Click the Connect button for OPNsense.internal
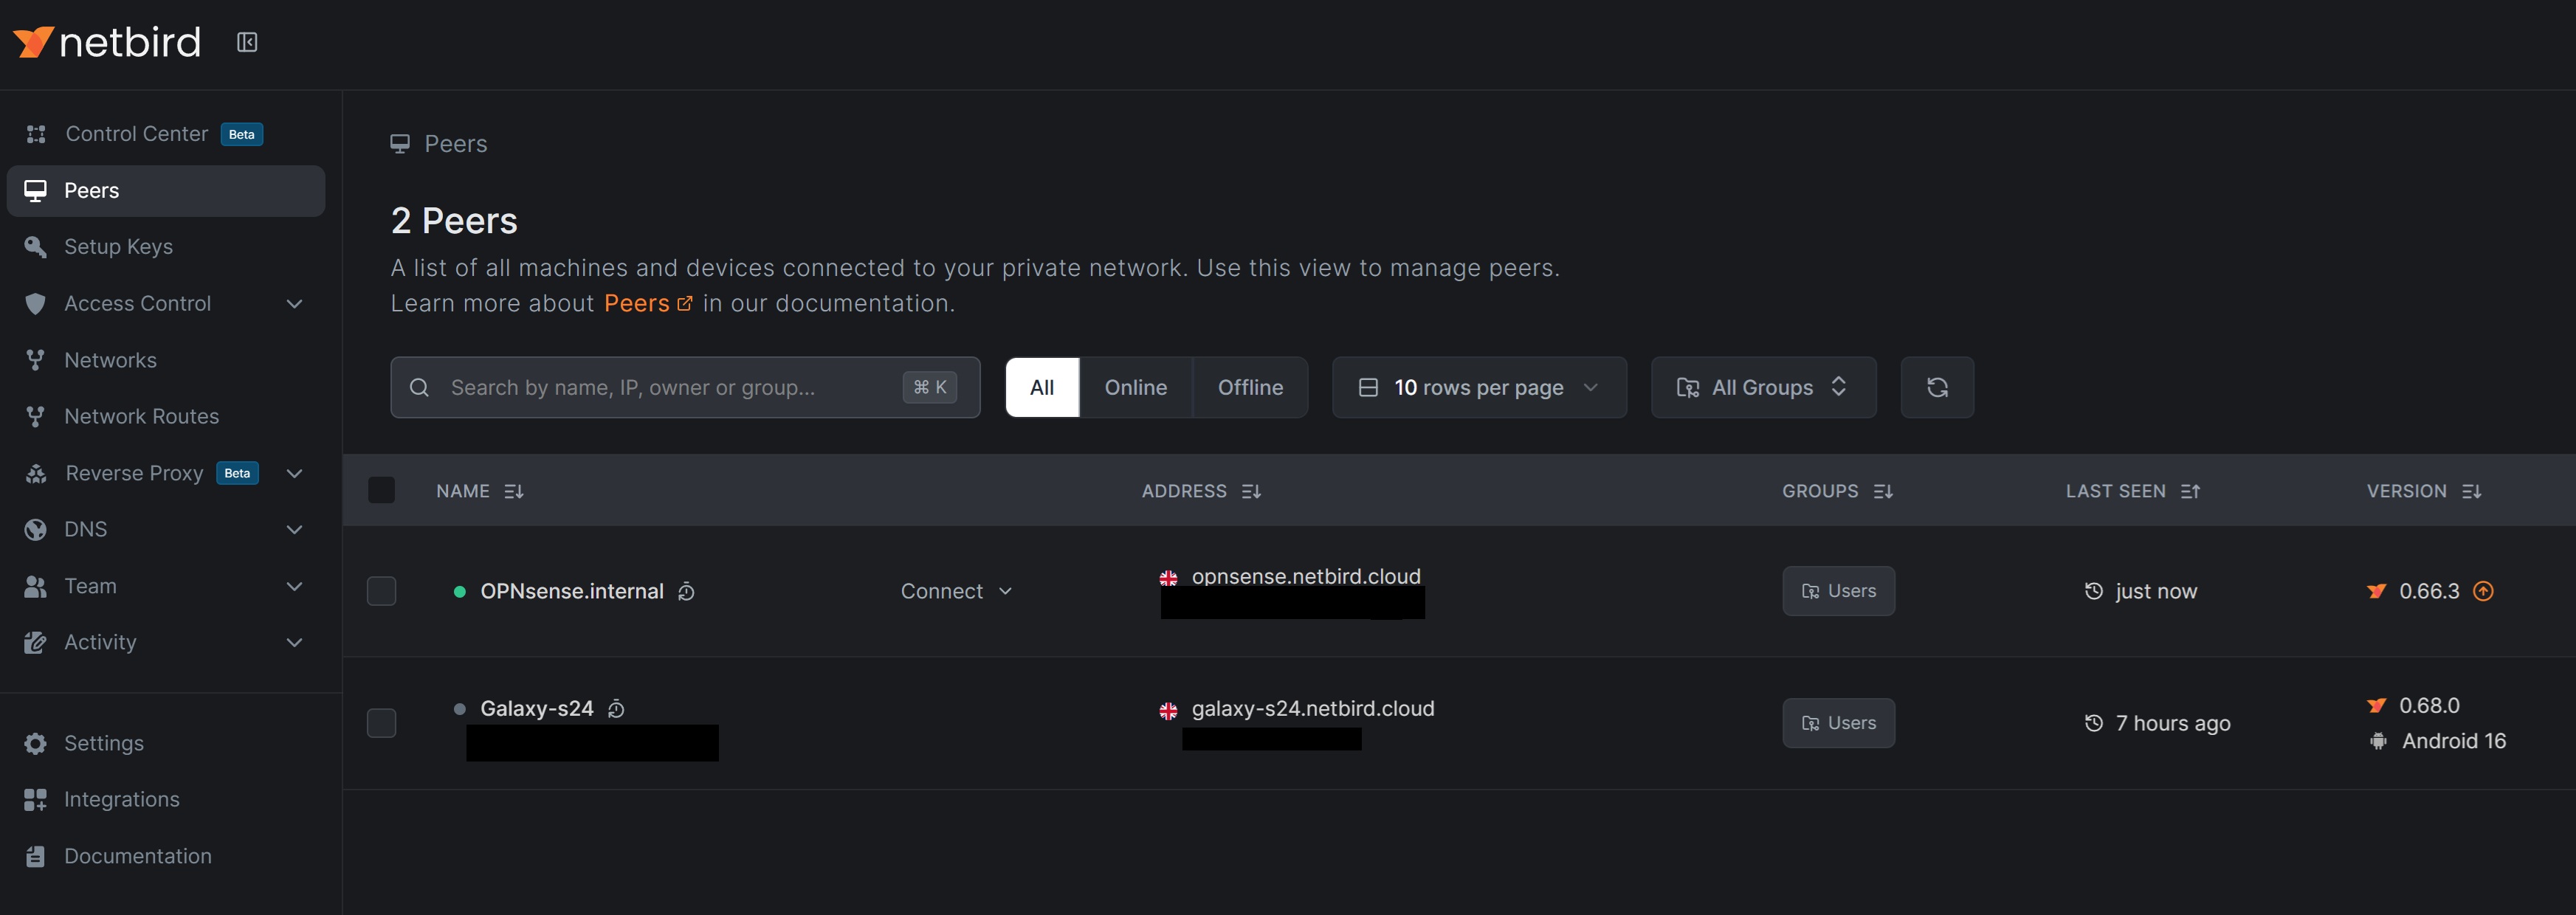 click(955, 591)
